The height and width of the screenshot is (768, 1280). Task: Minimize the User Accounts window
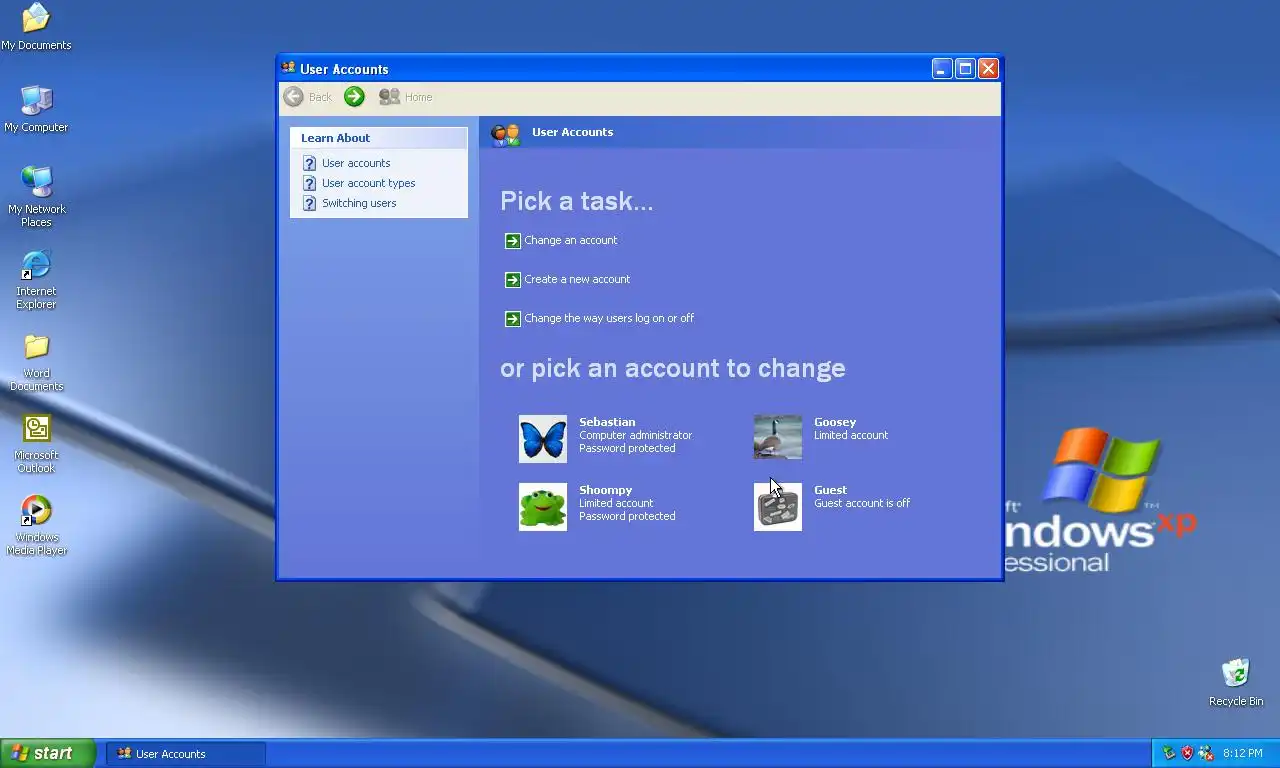pos(942,68)
